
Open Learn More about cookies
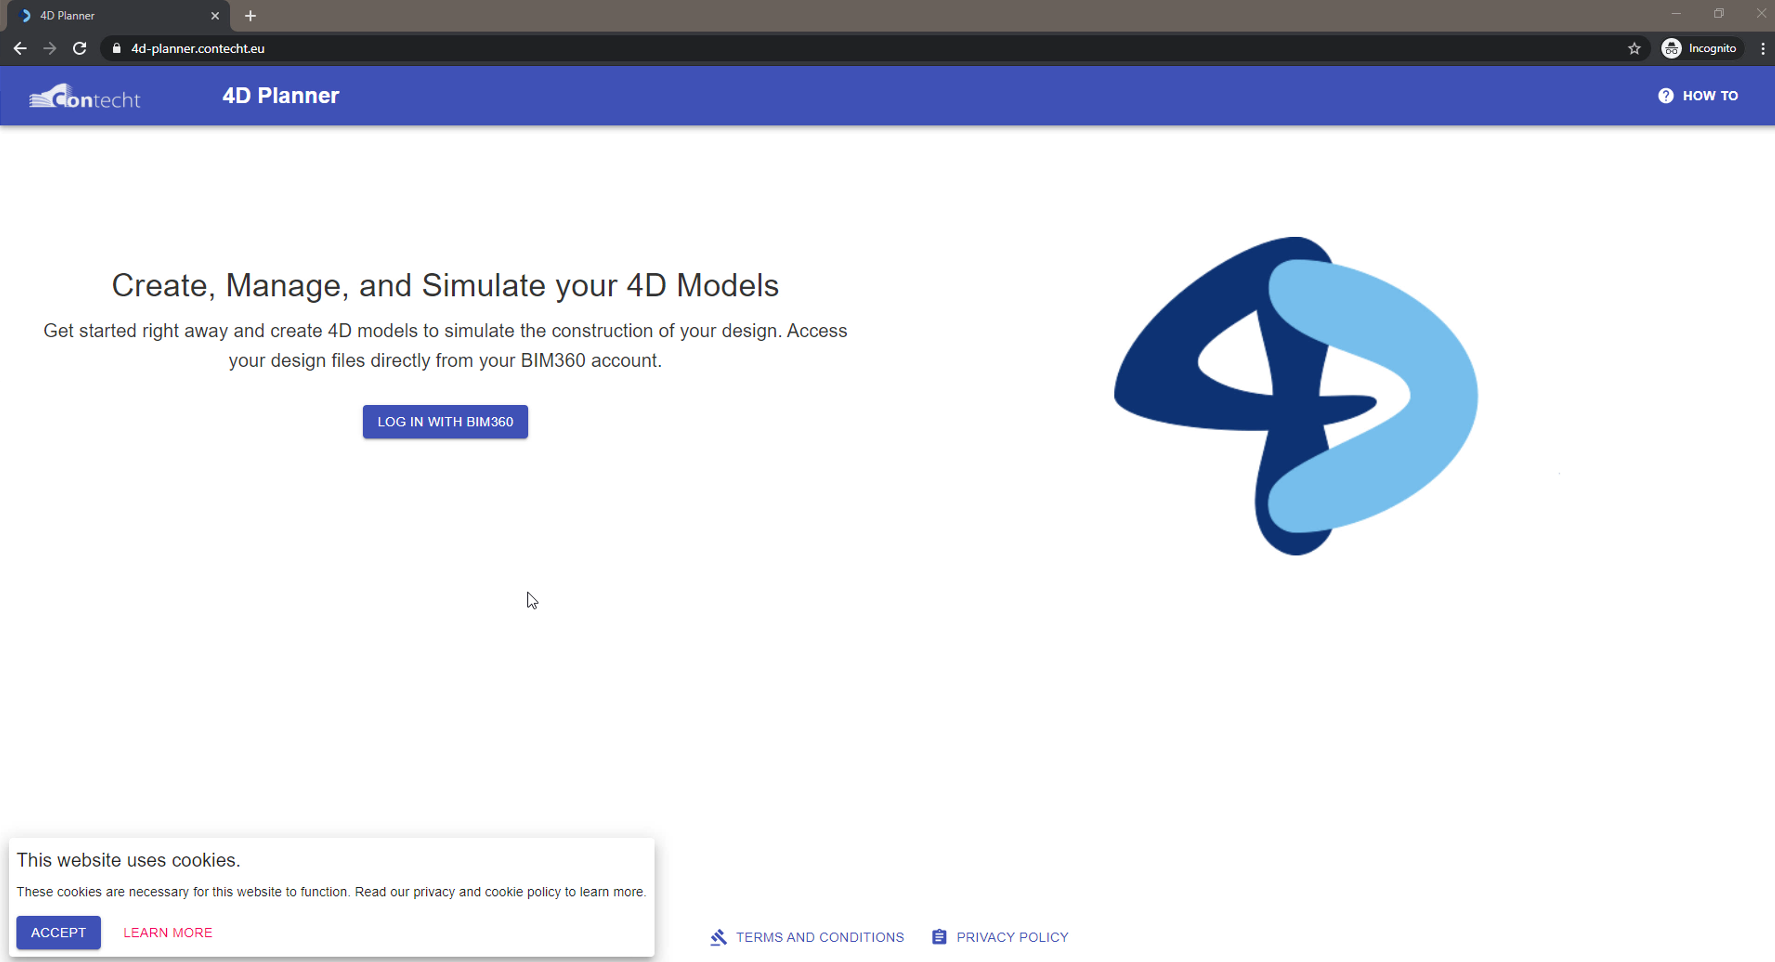(x=168, y=933)
